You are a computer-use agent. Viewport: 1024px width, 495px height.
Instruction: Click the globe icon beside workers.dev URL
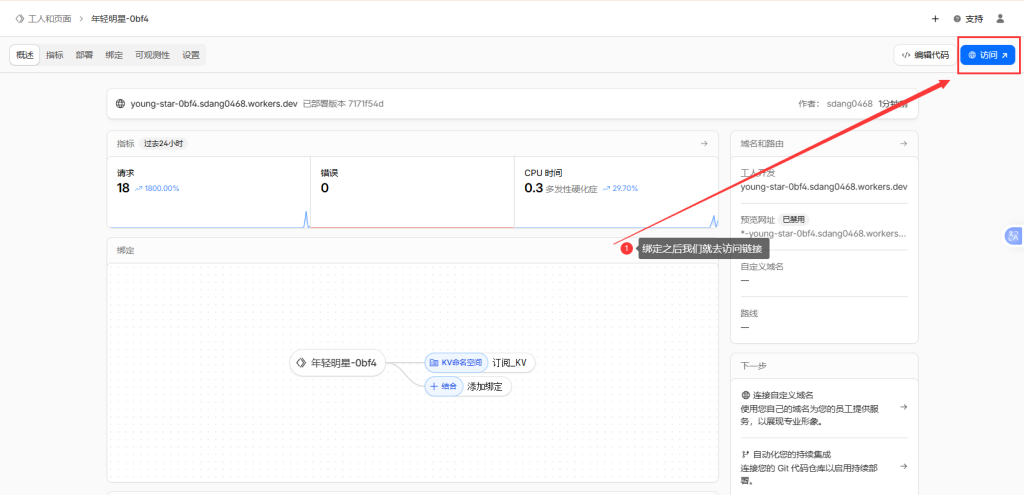pos(121,103)
